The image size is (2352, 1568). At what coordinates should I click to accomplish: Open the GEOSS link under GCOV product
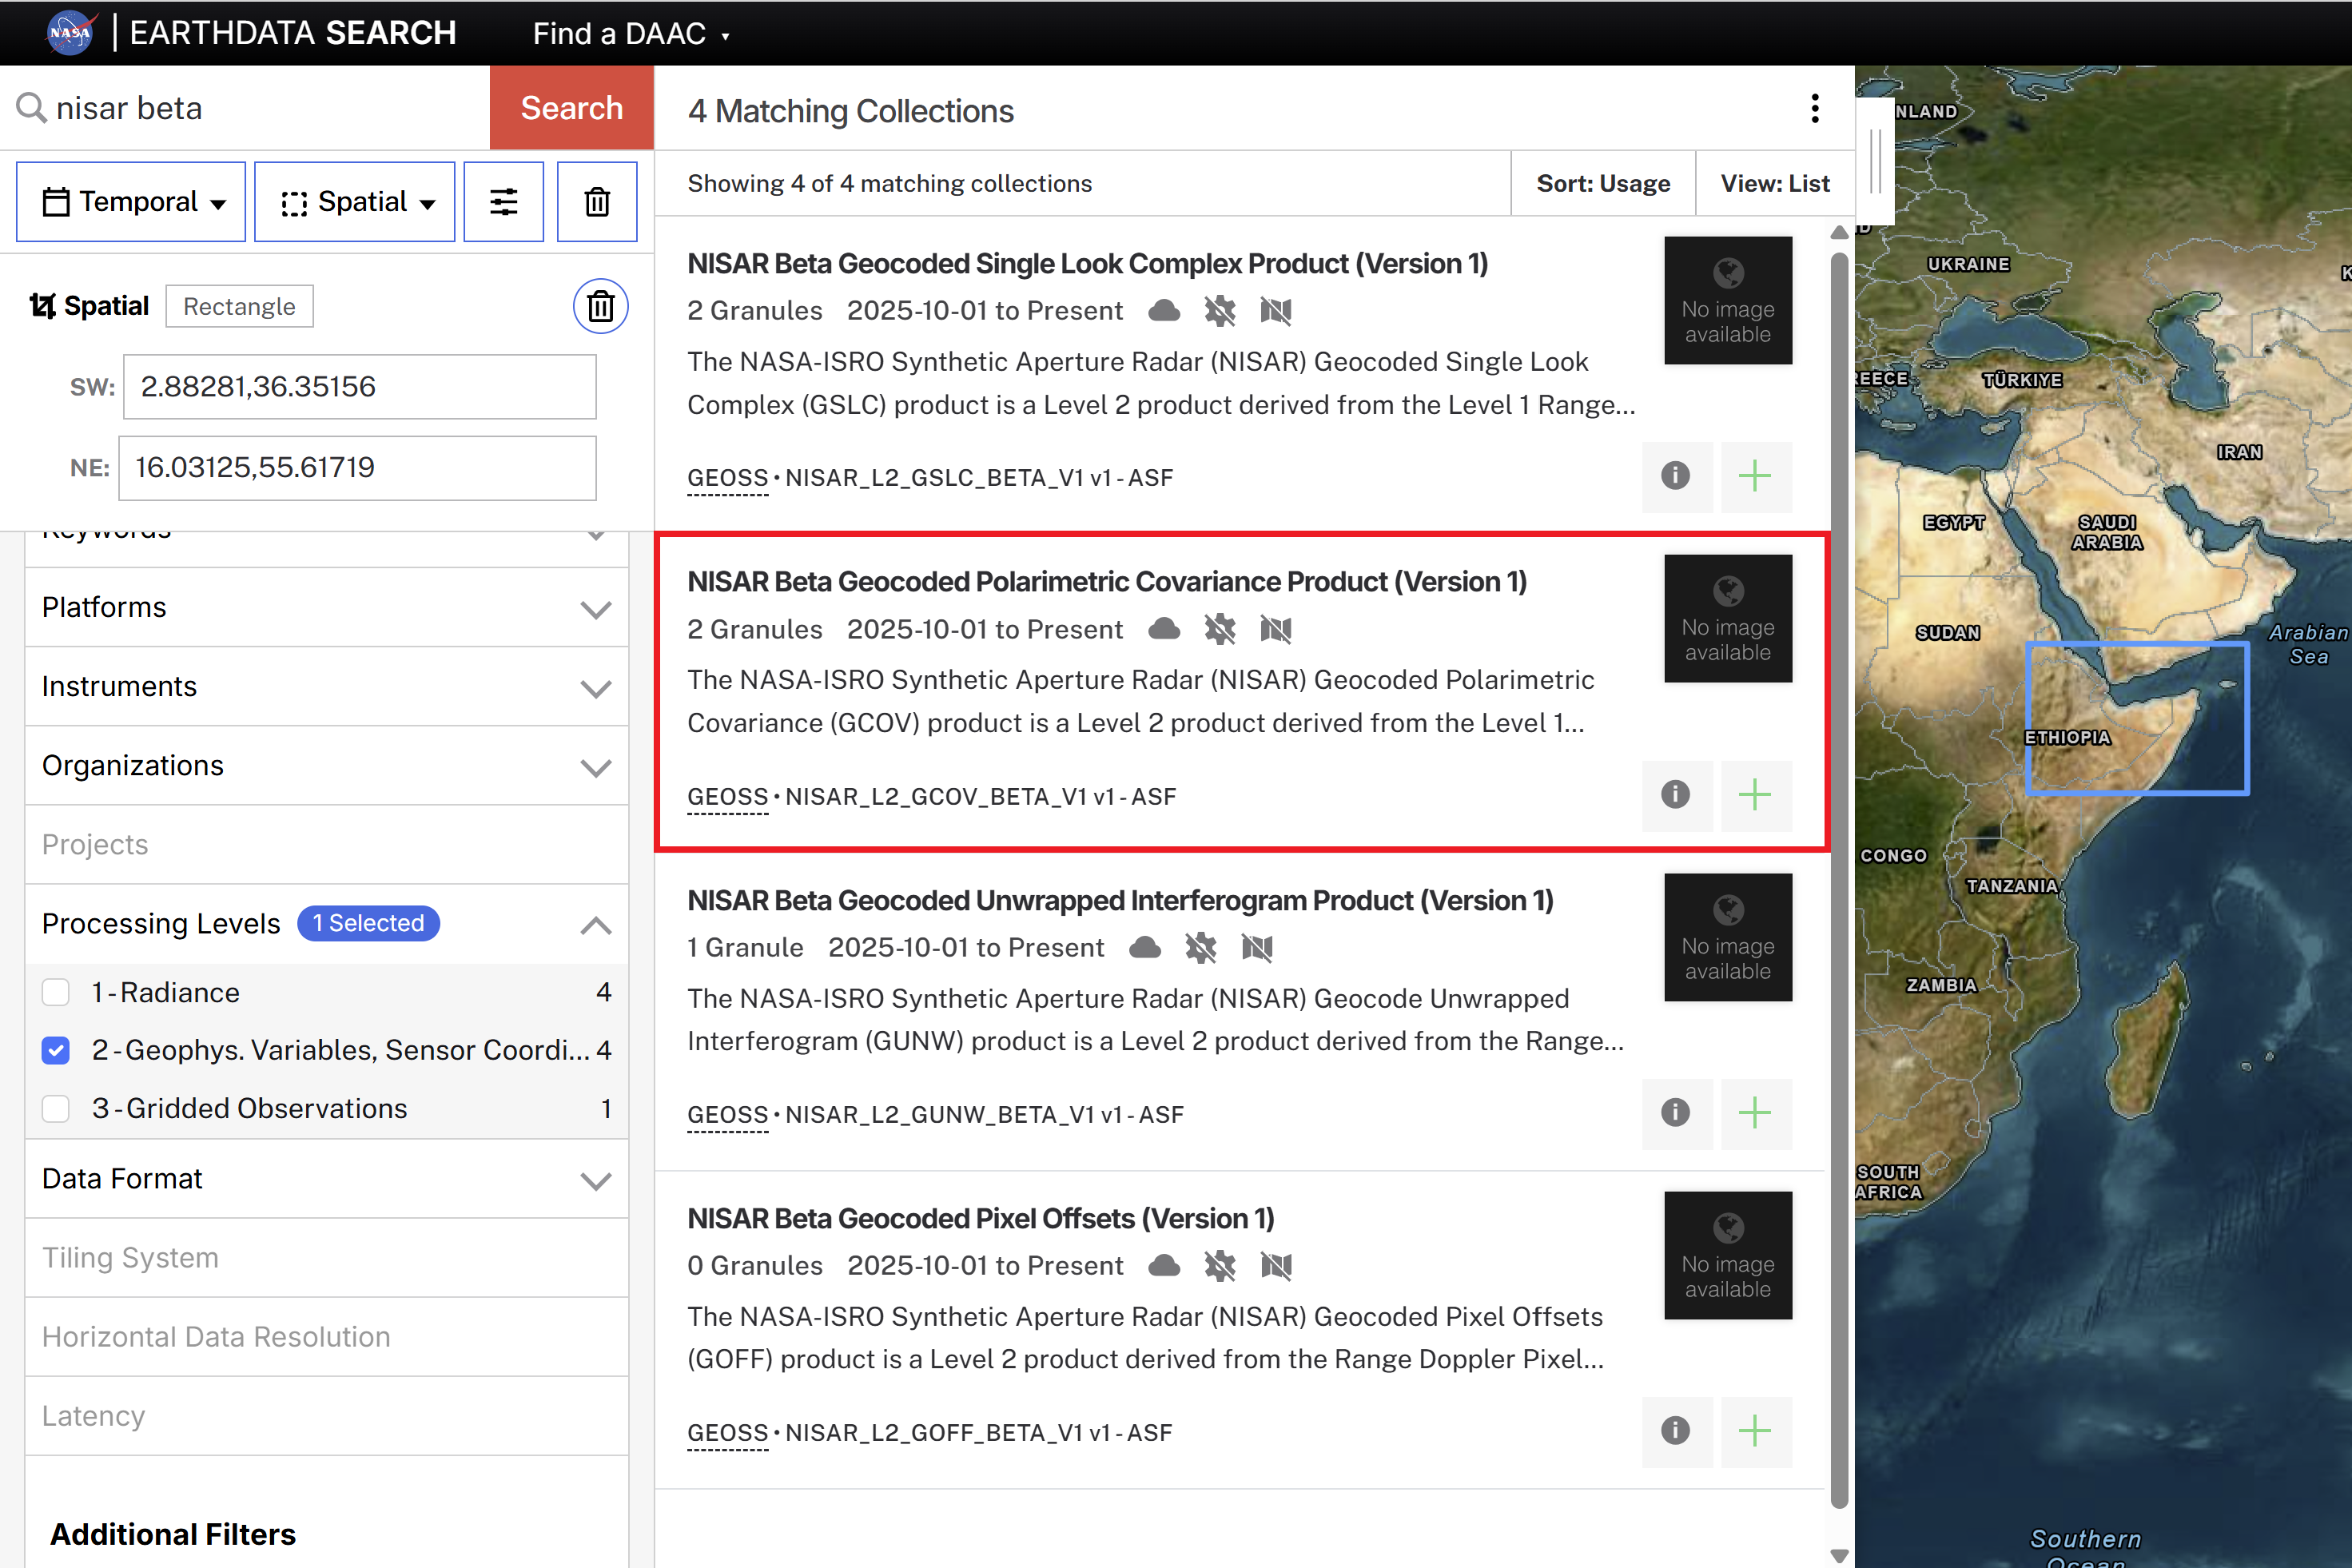coord(727,796)
